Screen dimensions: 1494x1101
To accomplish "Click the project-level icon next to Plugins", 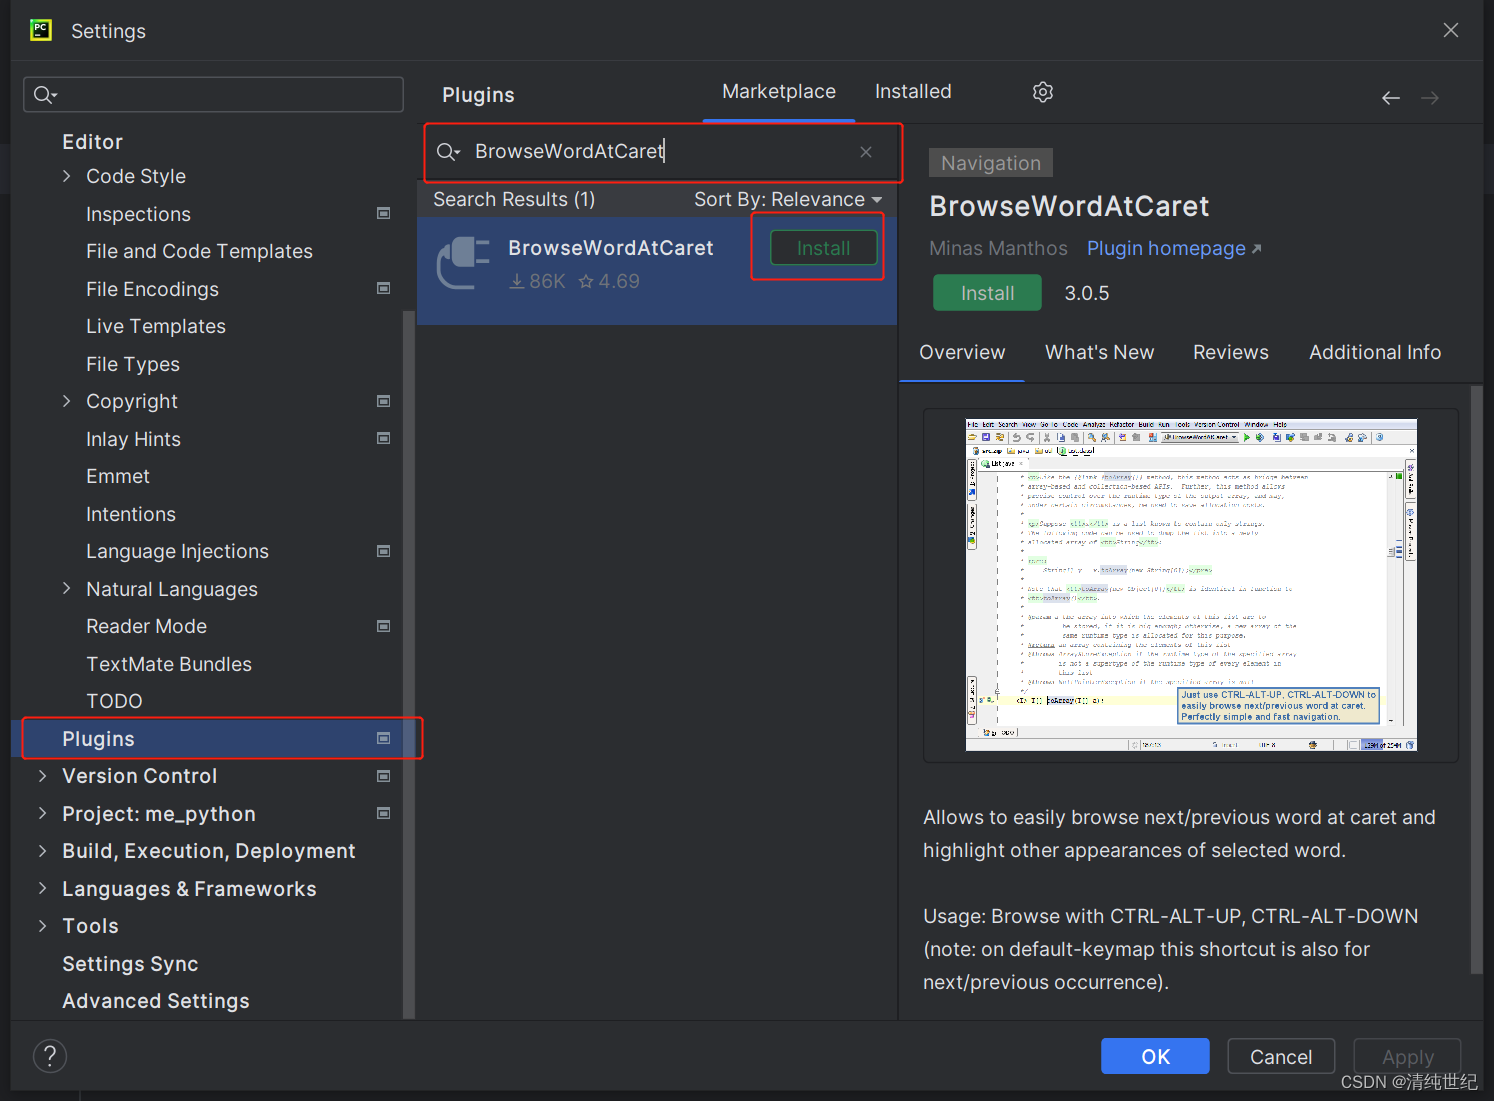I will (x=383, y=738).
